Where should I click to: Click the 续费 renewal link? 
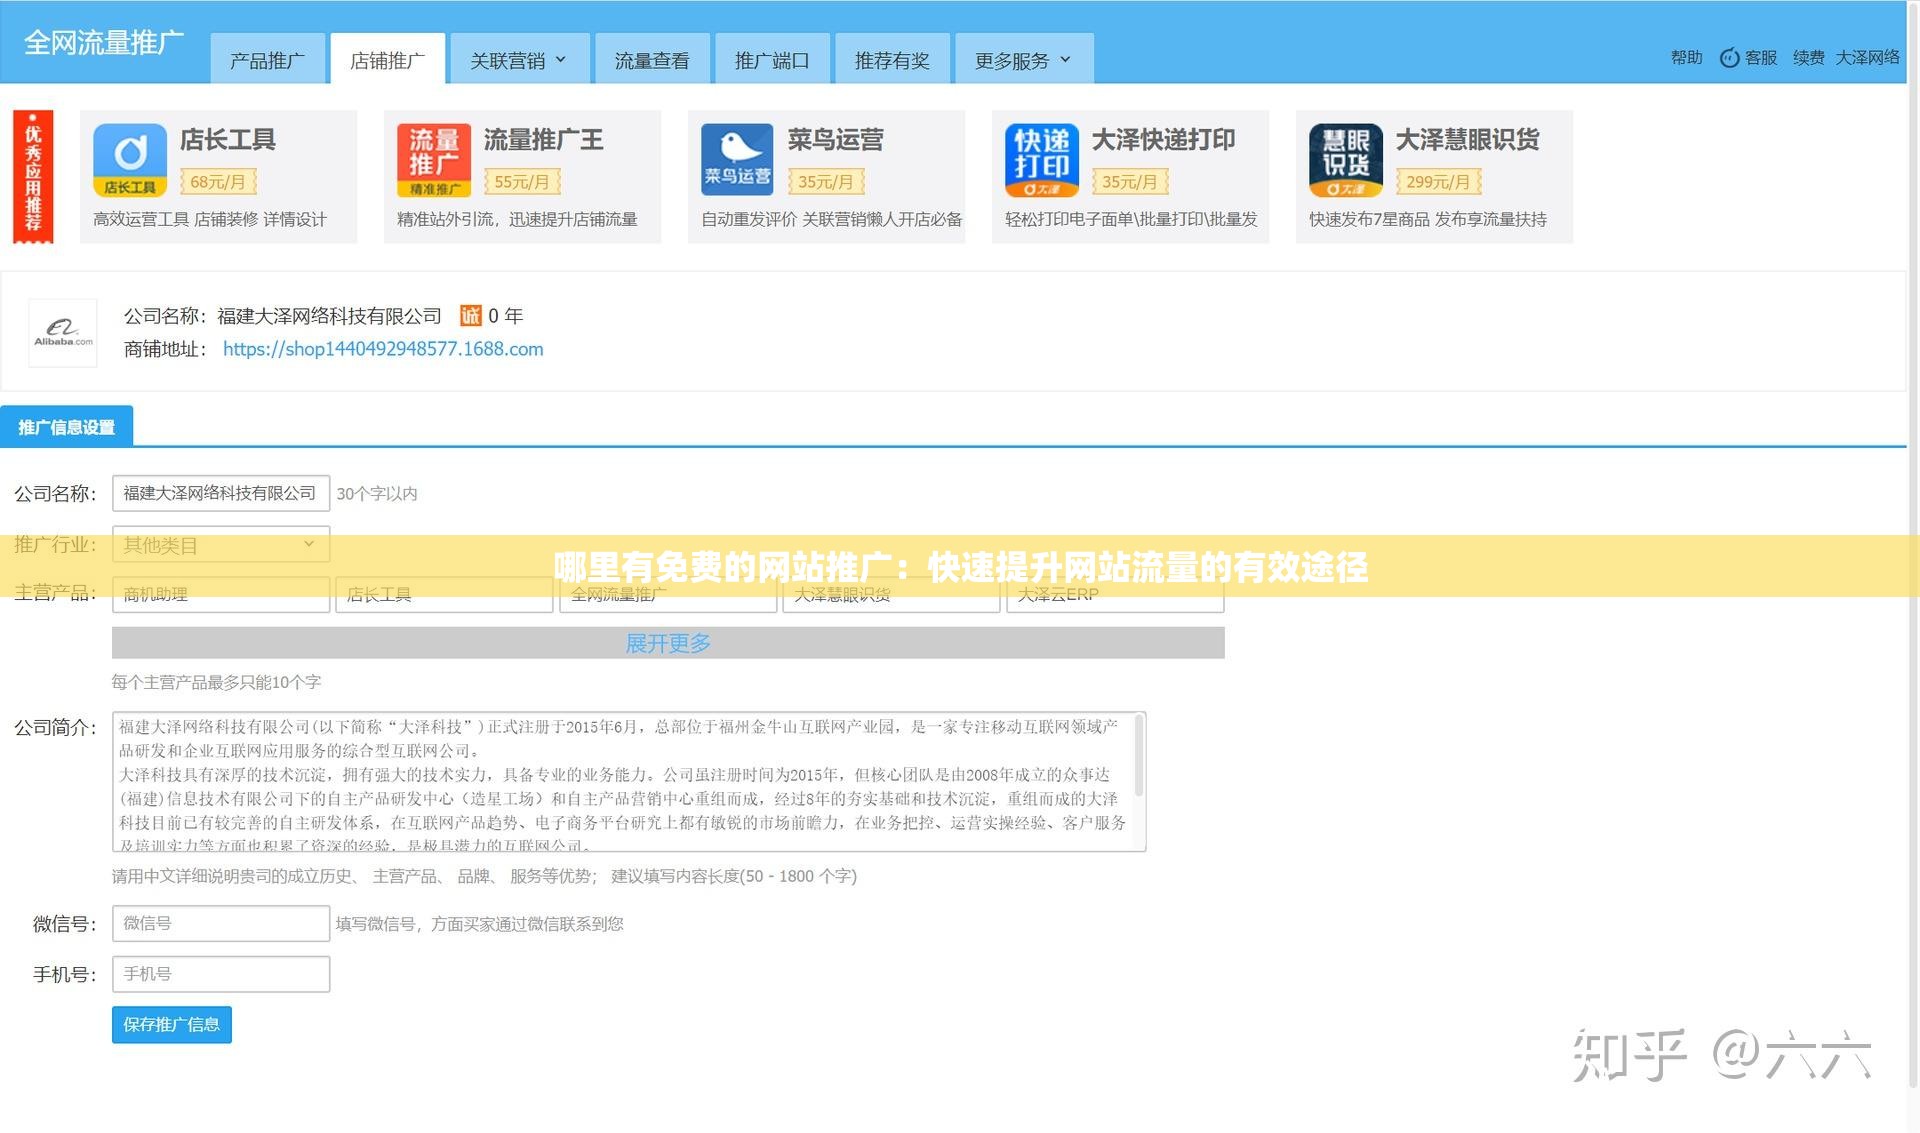click(1809, 58)
